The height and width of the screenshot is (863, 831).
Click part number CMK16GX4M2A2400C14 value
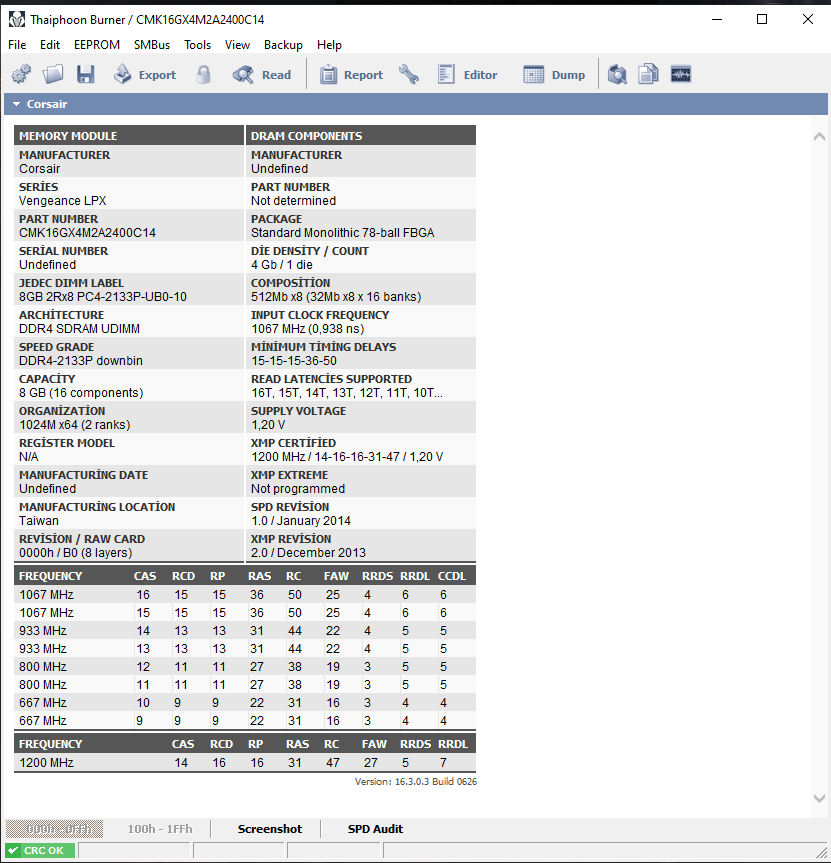point(88,233)
